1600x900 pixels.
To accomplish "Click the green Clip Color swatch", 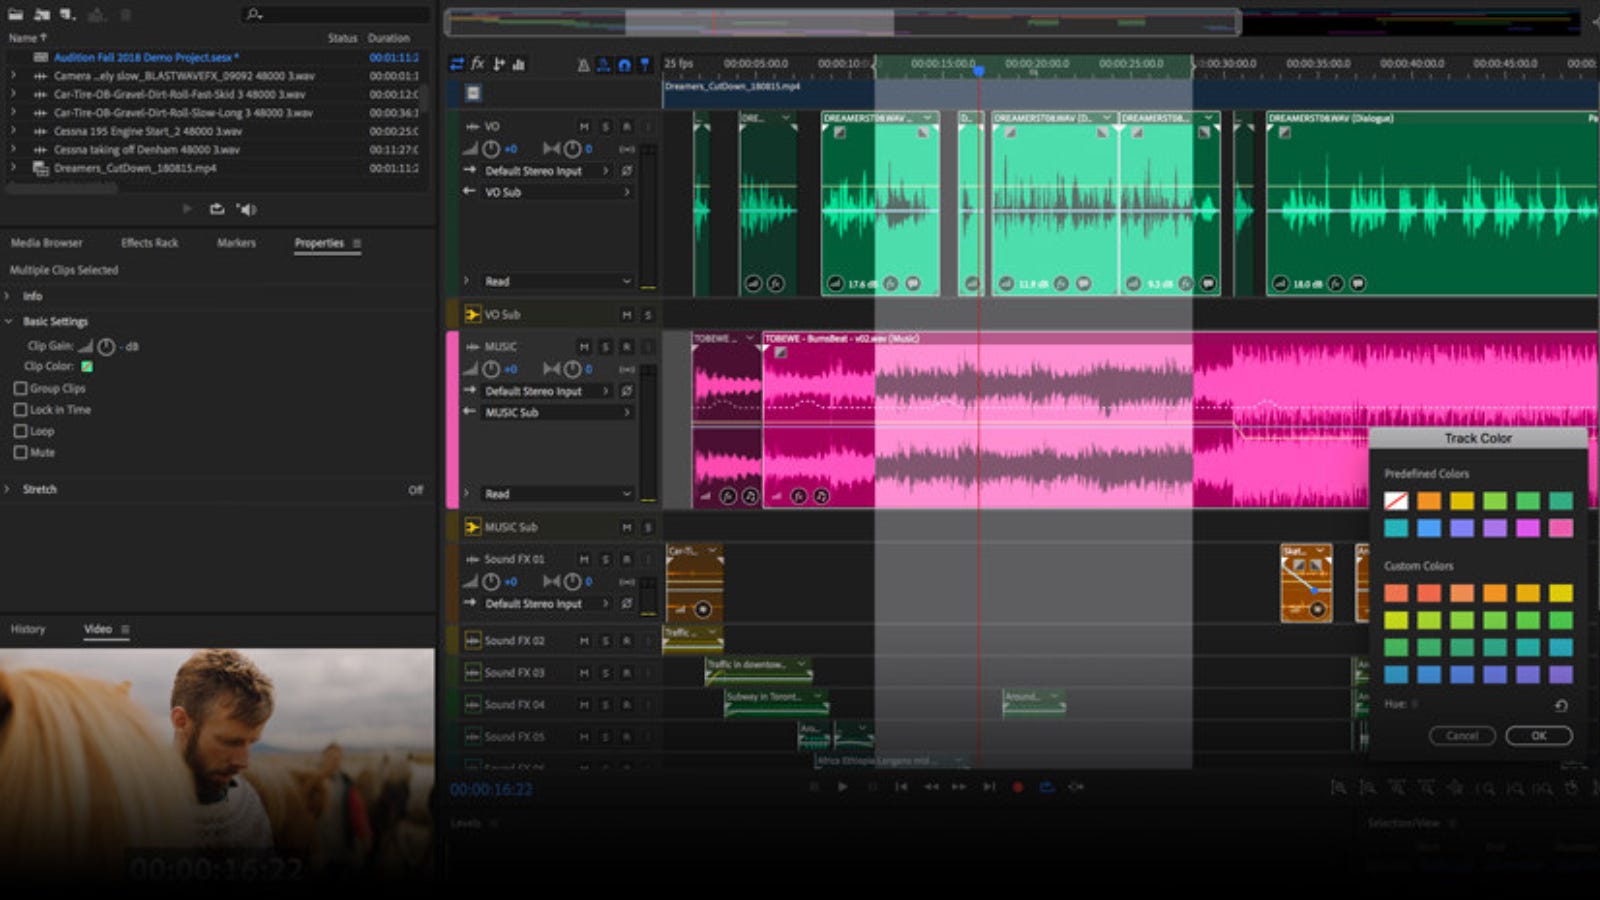I will tap(87, 366).
